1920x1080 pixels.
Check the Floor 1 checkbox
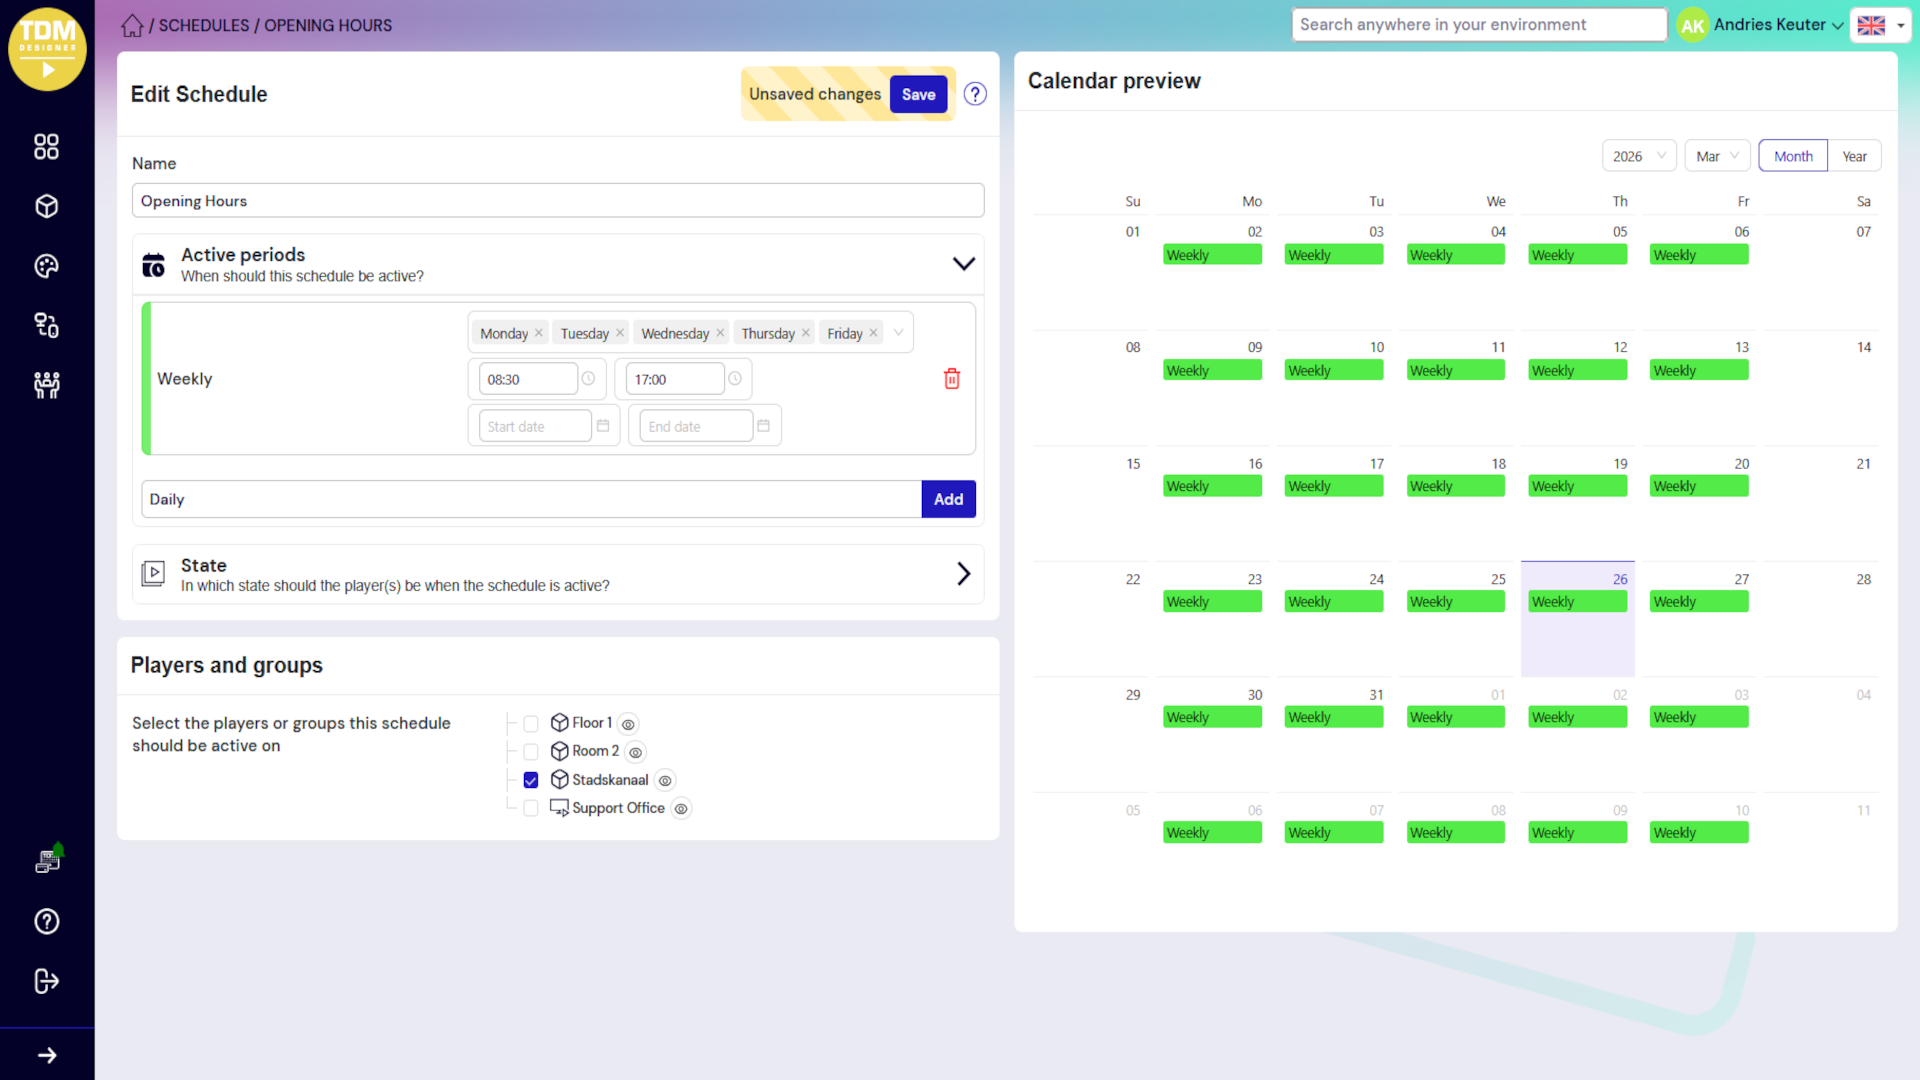point(531,723)
